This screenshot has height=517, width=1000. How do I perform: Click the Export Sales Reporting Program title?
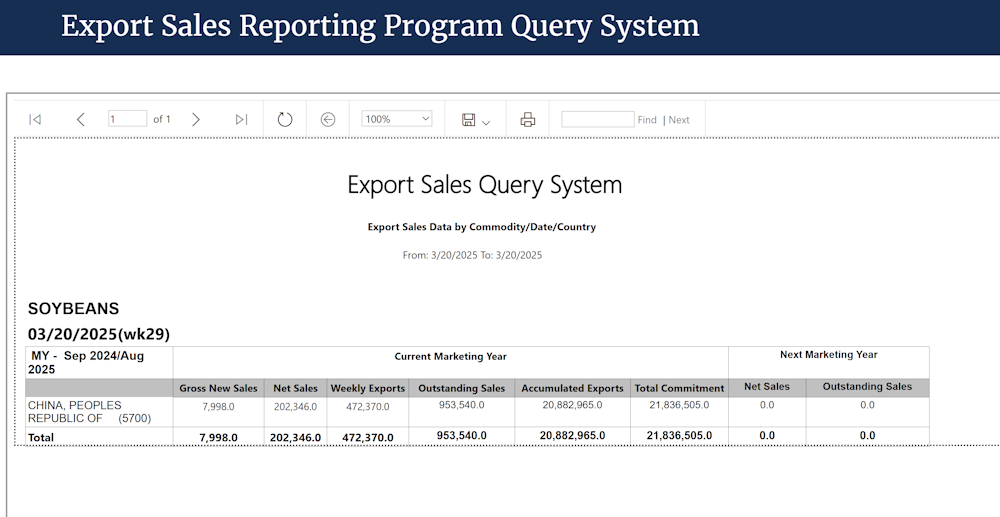380,26
